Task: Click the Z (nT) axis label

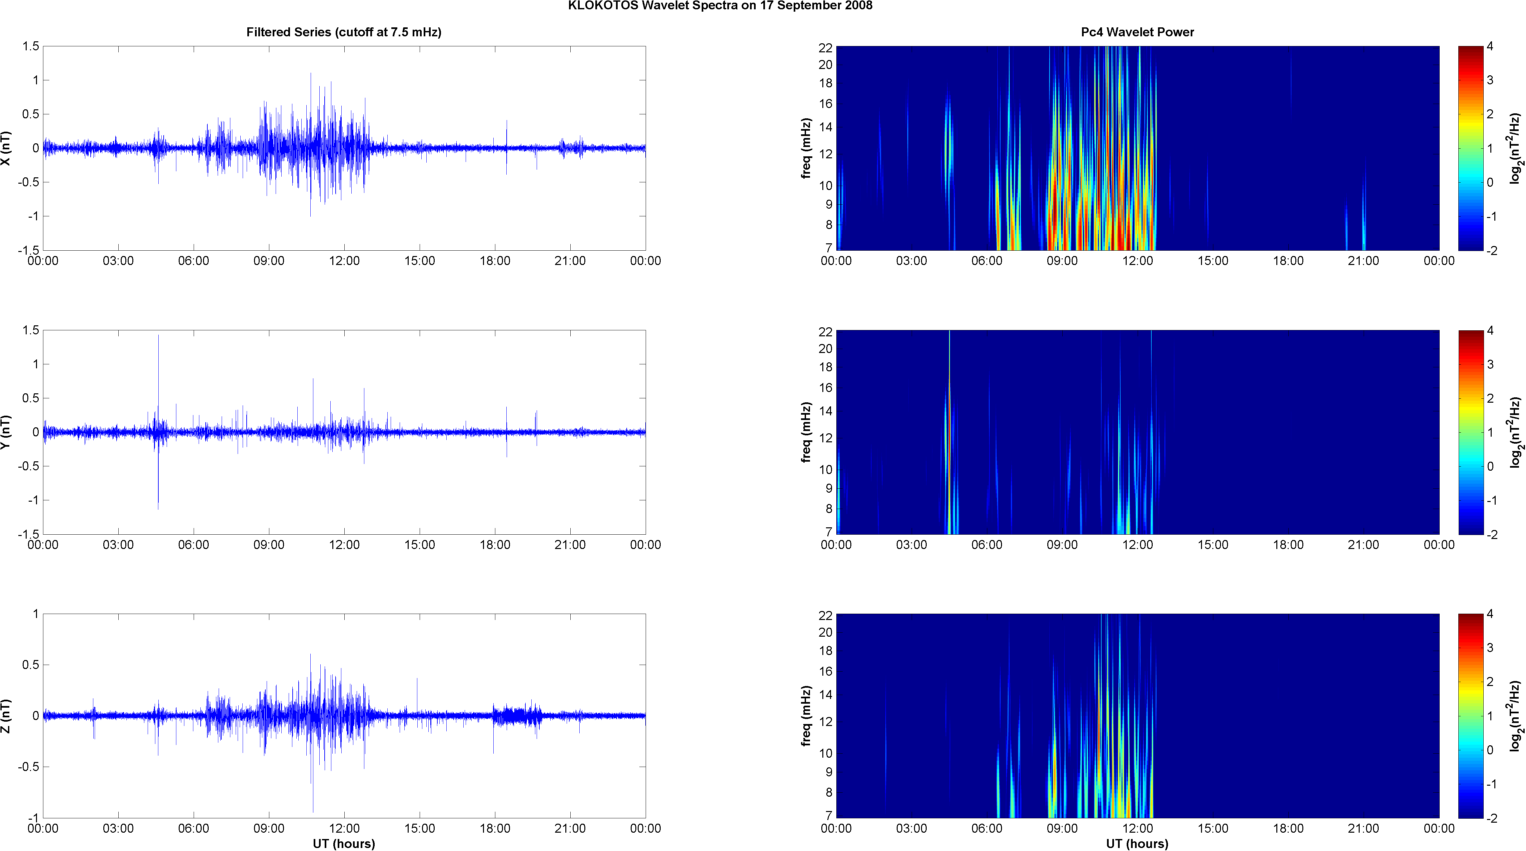Action: pos(7,716)
